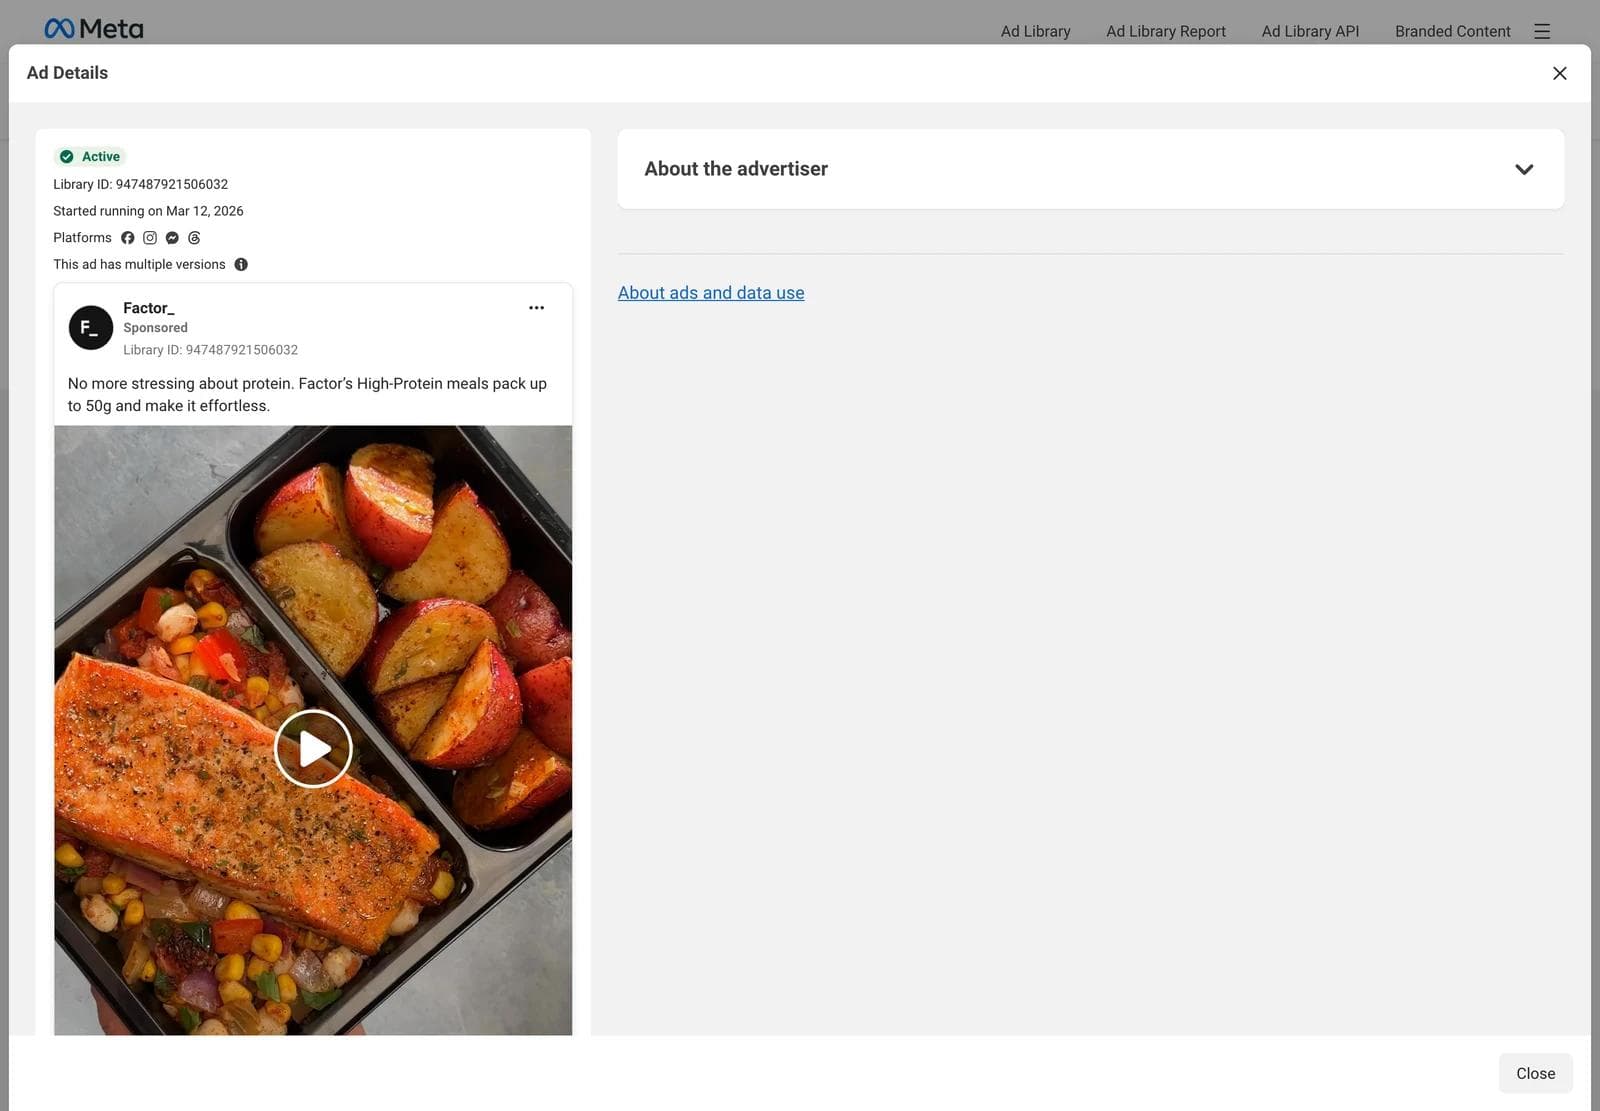Click the Factor_ profile avatar

coord(90,328)
